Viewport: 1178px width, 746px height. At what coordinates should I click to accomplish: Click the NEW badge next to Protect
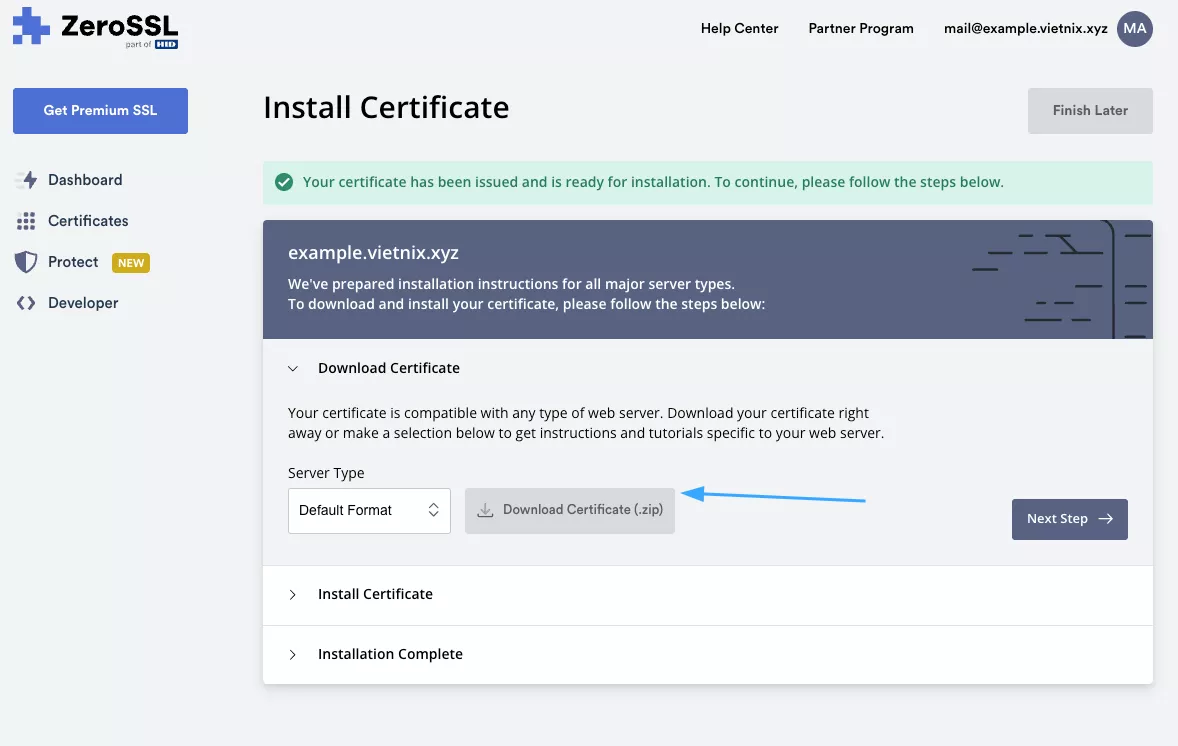pyautogui.click(x=131, y=263)
